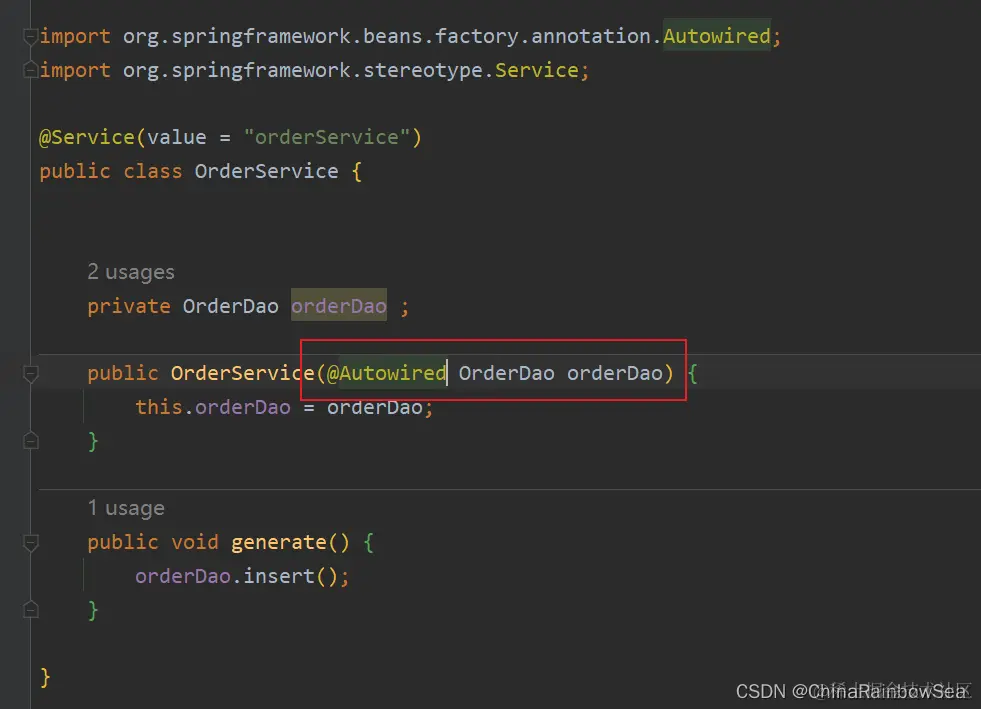Fold the closing brace of the constructor
The width and height of the screenshot is (981, 709).
(30, 441)
